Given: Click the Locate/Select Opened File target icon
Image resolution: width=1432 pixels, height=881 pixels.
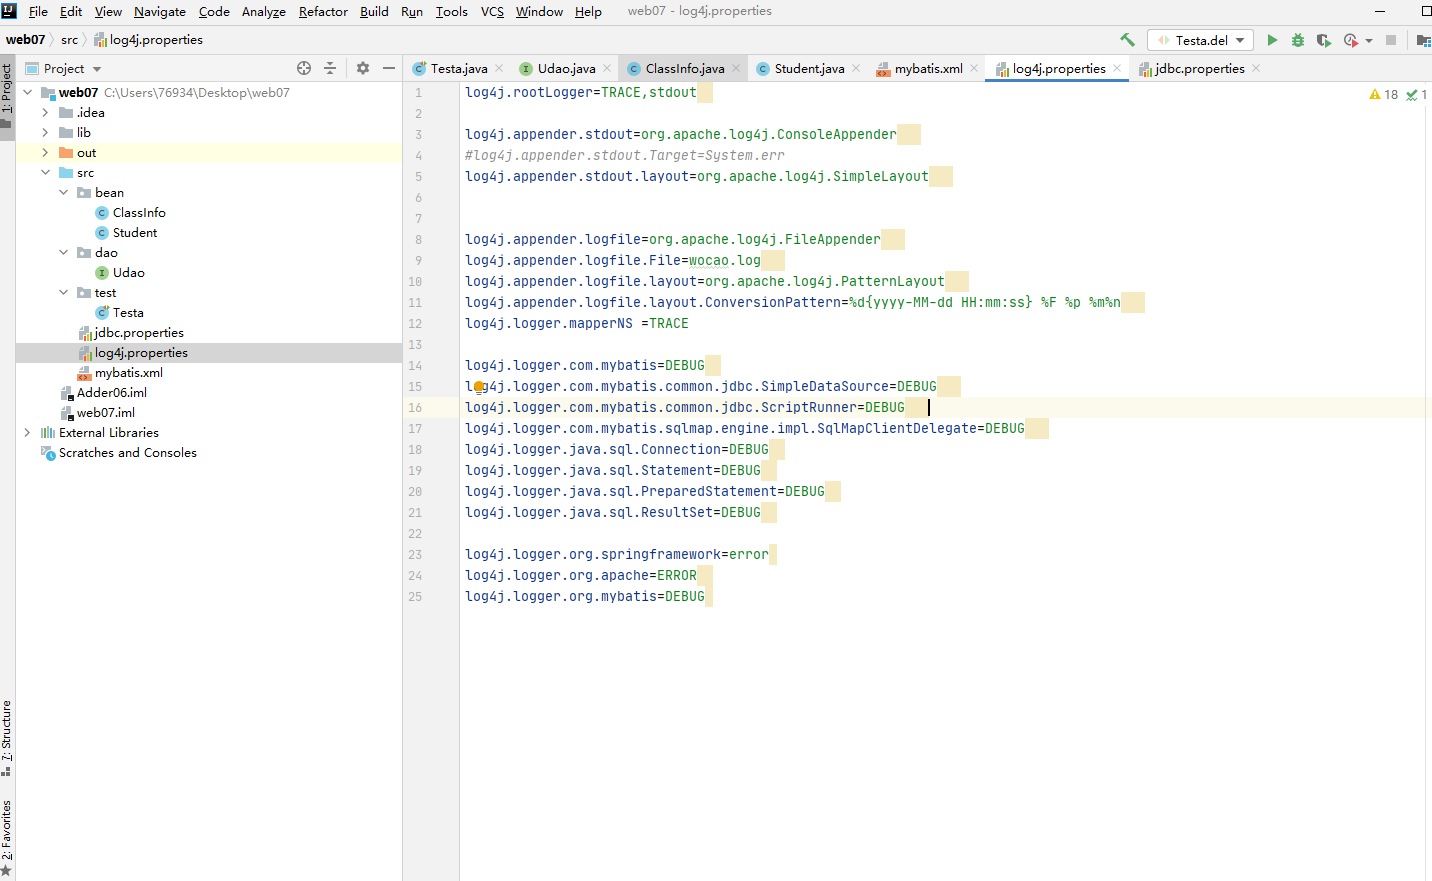Looking at the screenshot, I should pos(304,68).
